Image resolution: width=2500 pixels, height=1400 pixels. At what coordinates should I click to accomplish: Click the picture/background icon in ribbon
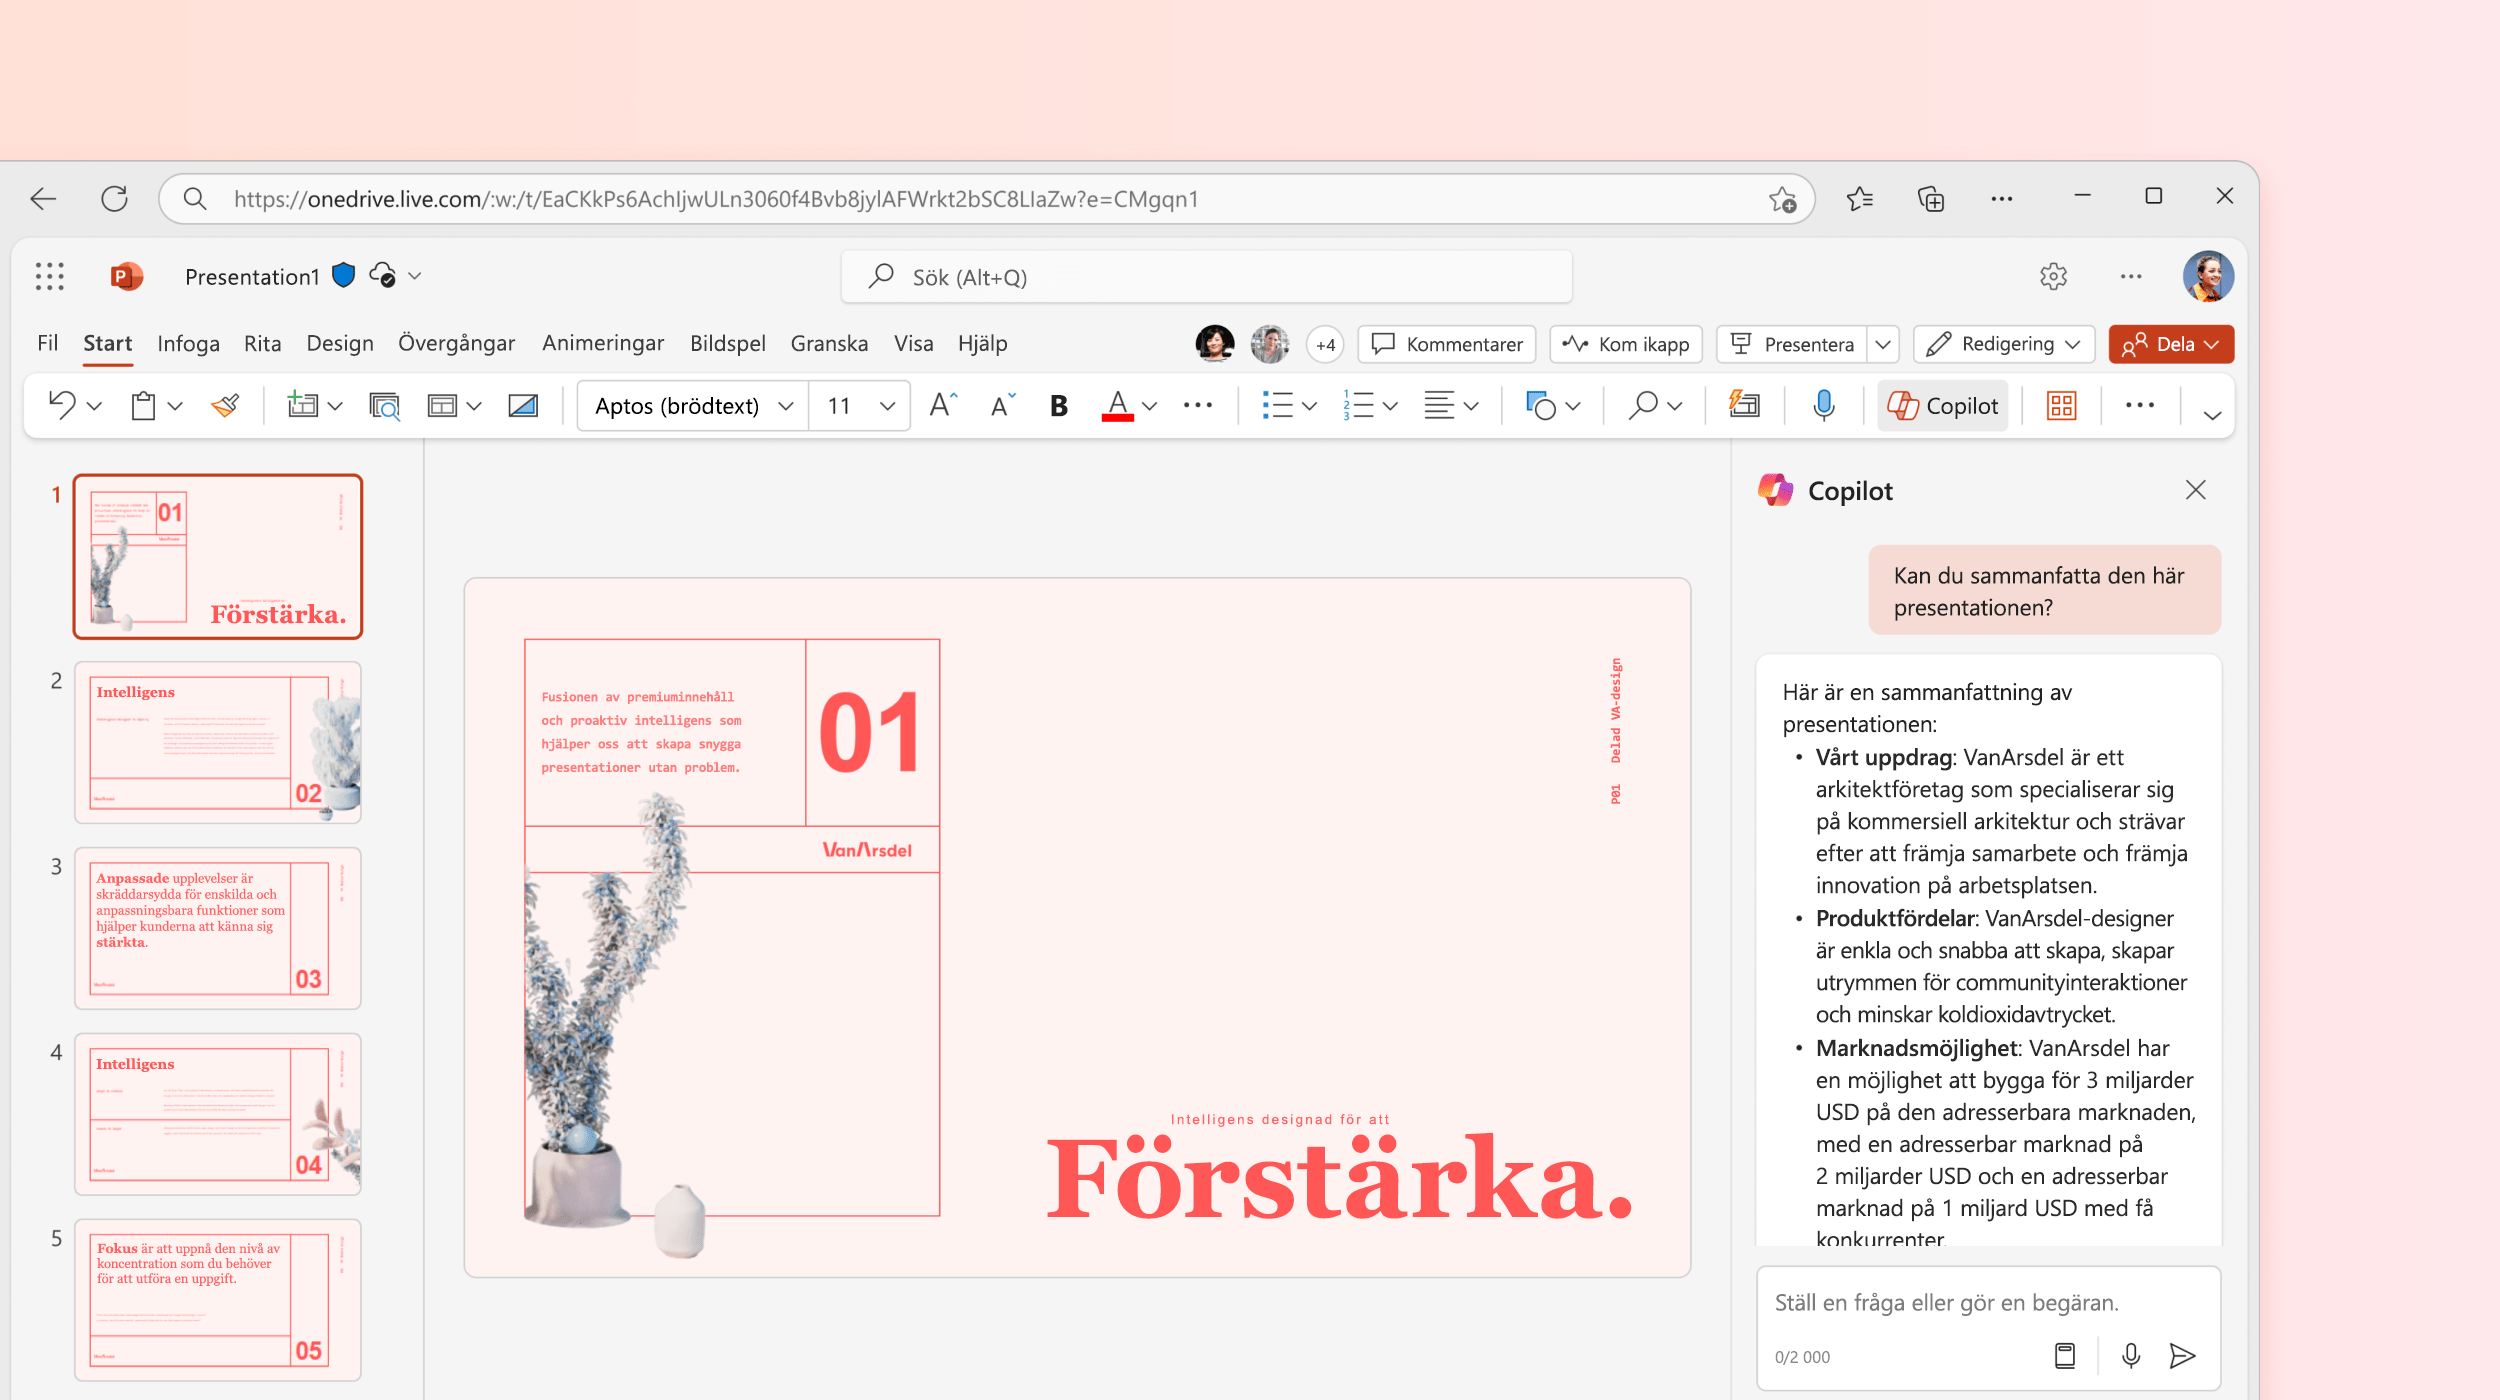tap(523, 405)
